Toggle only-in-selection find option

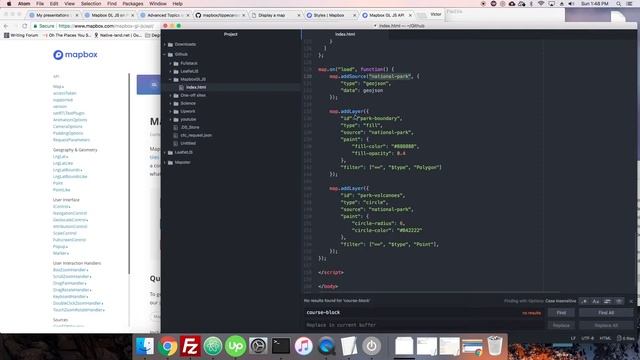[x=607, y=301]
